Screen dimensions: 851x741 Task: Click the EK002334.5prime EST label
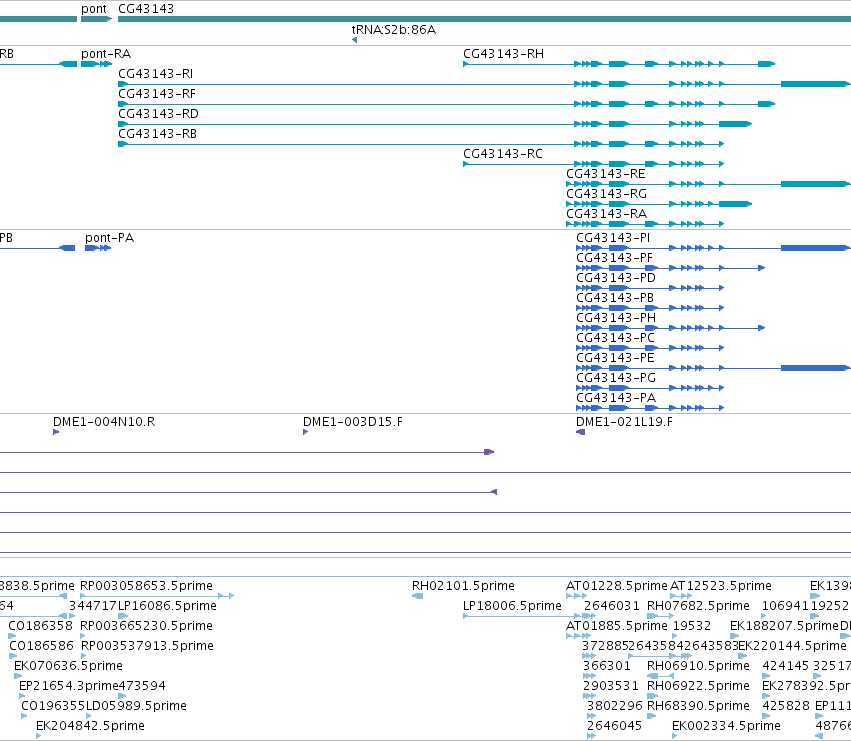[x=726, y=726]
